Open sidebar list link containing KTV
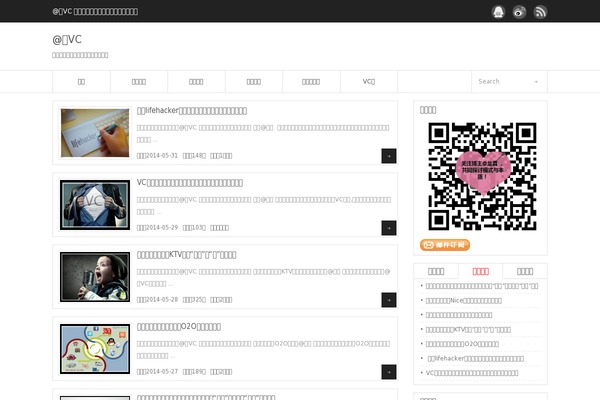Viewport: 600px width, 400px height. click(x=468, y=330)
